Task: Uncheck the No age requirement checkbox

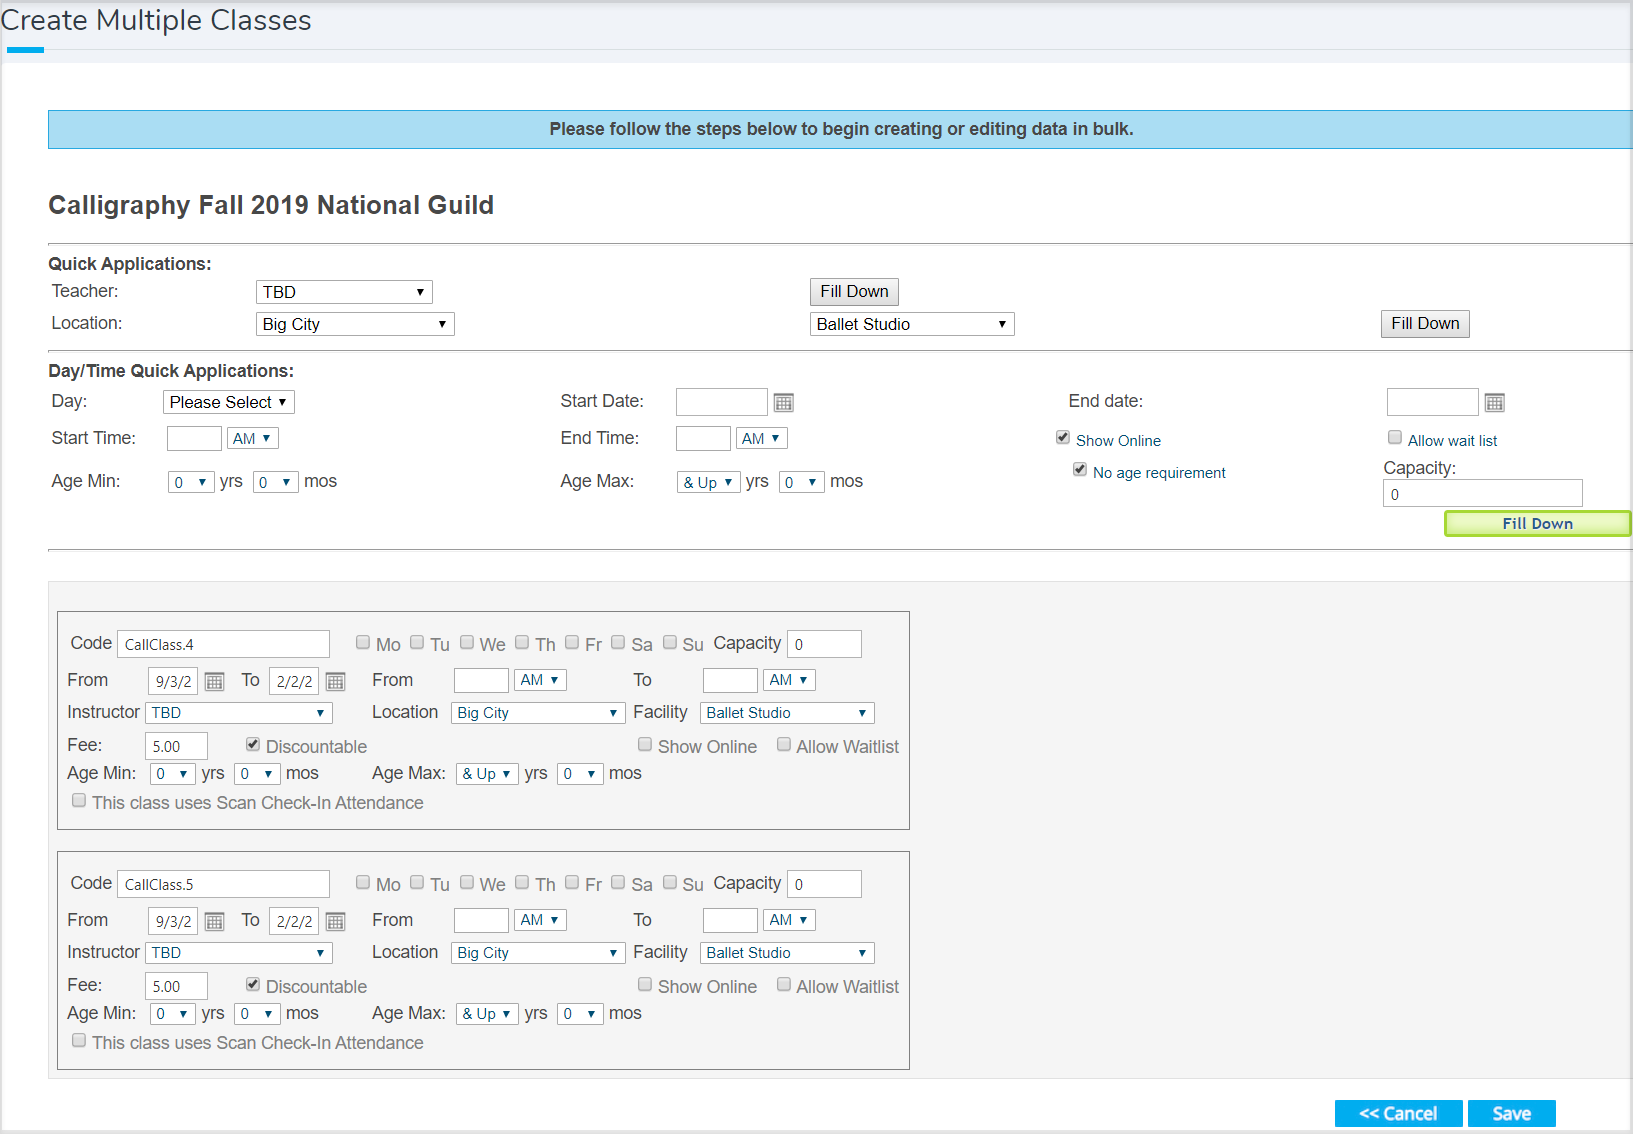Action: pyautogui.click(x=1080, y=470)
